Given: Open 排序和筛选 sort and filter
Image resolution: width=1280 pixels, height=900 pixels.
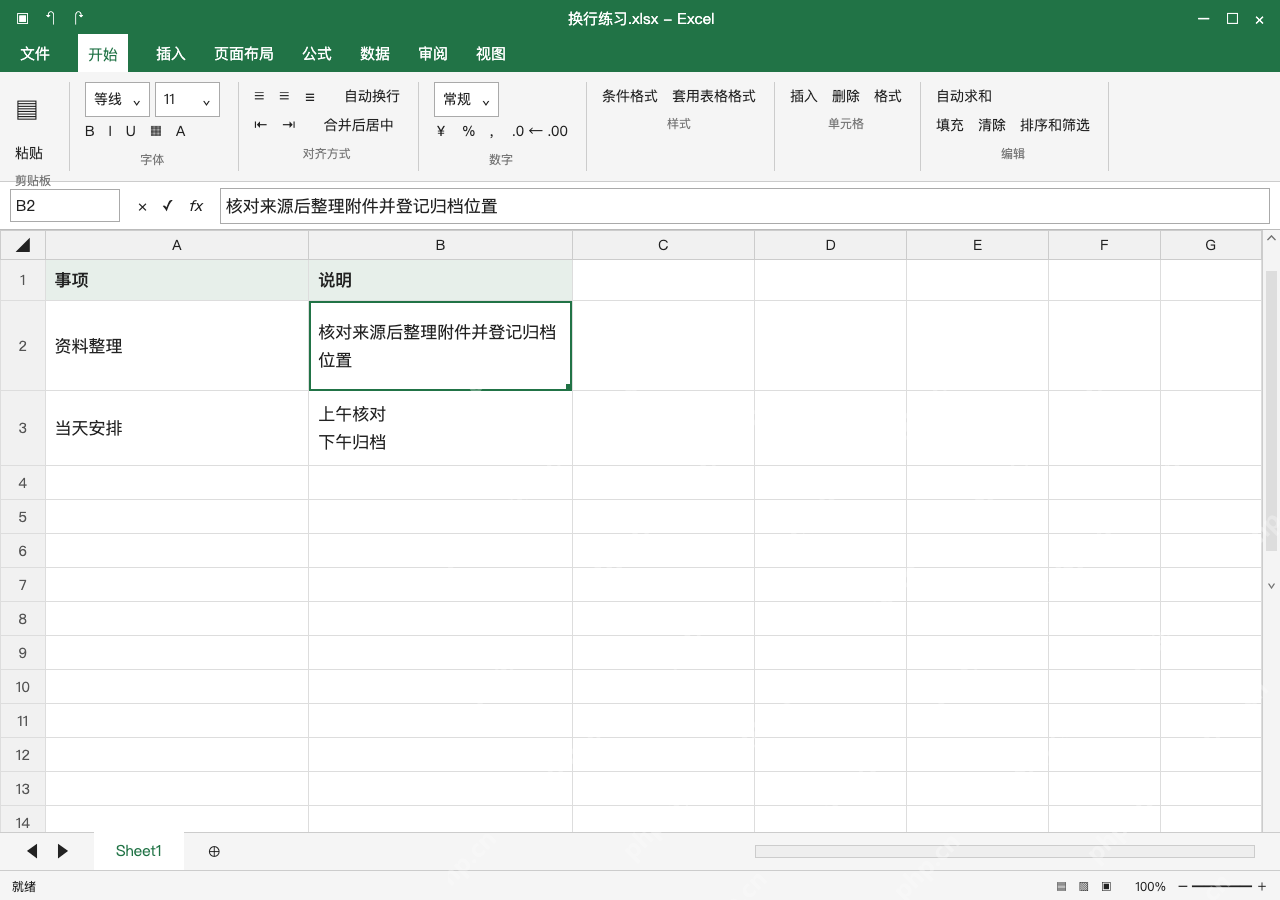Looking at the screenshot, I should point(1055,125).
